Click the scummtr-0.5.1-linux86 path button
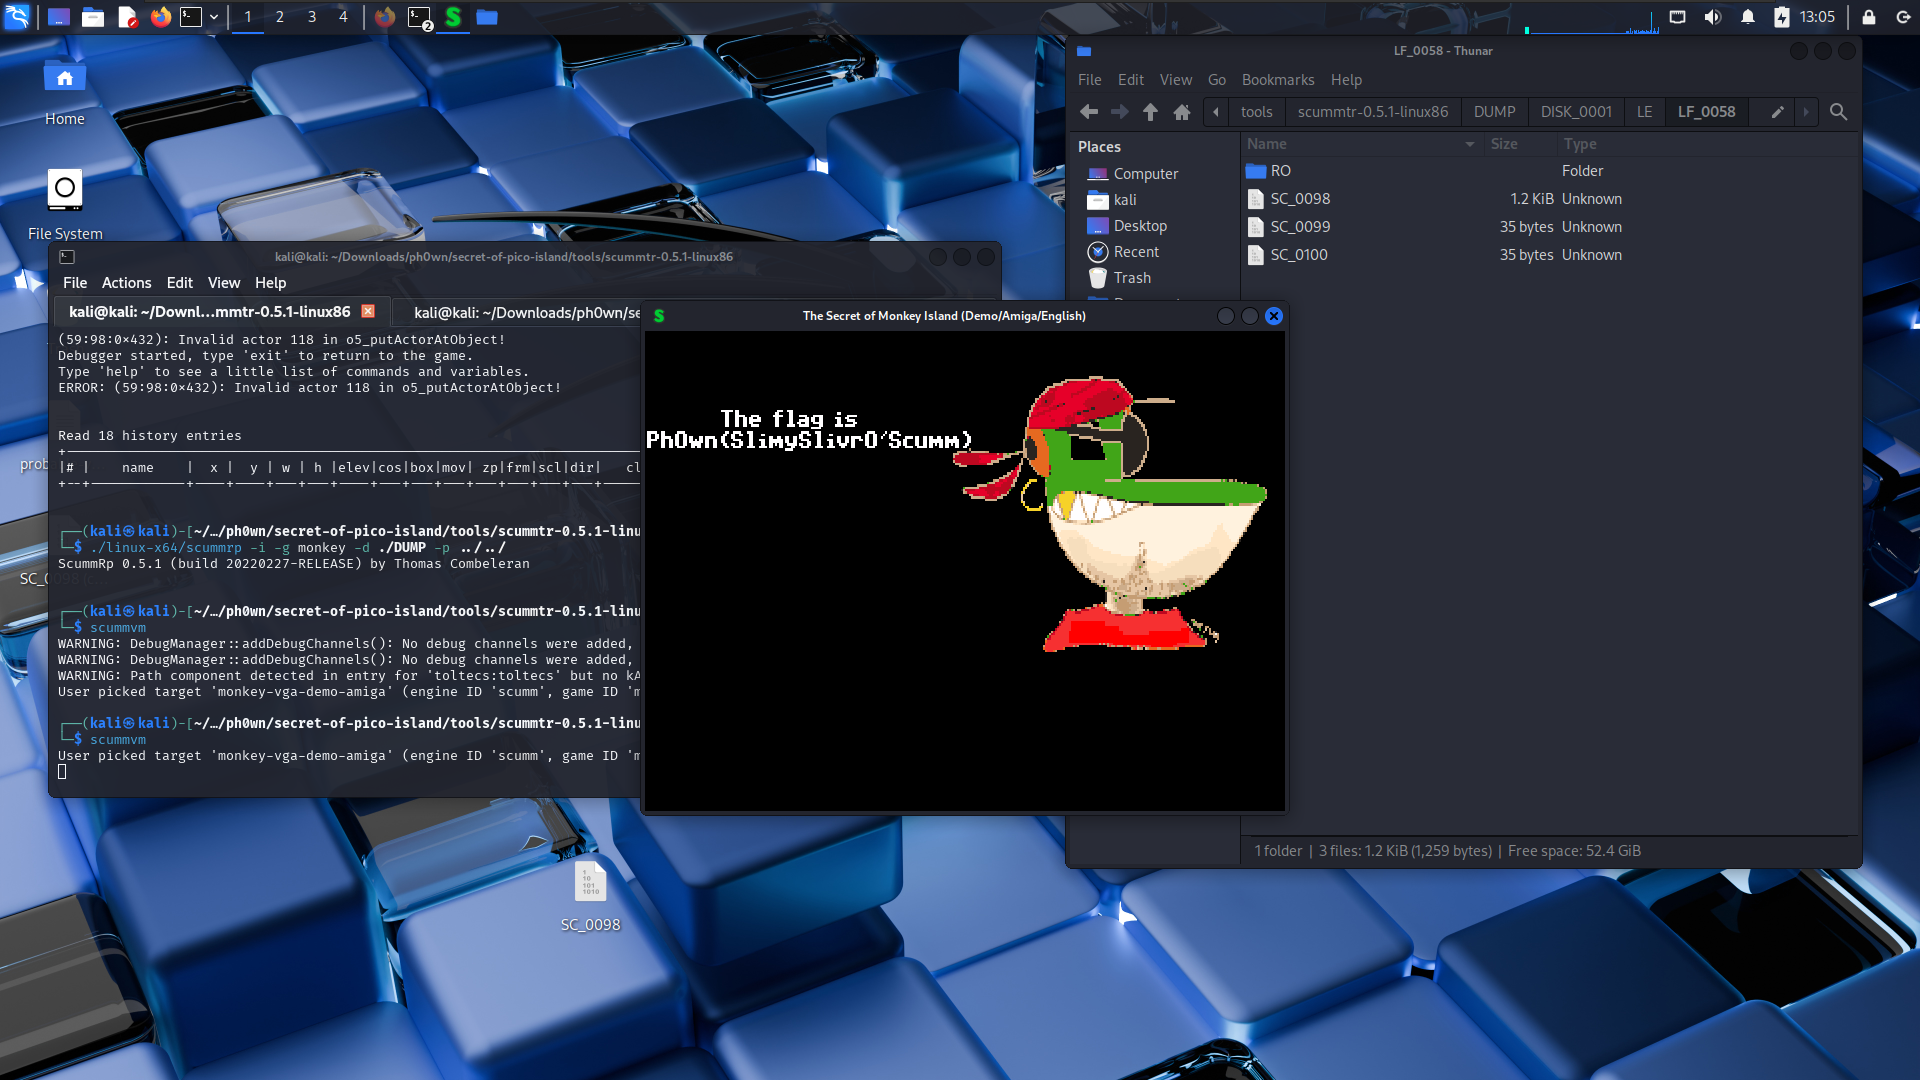 tap(1372, 112)
